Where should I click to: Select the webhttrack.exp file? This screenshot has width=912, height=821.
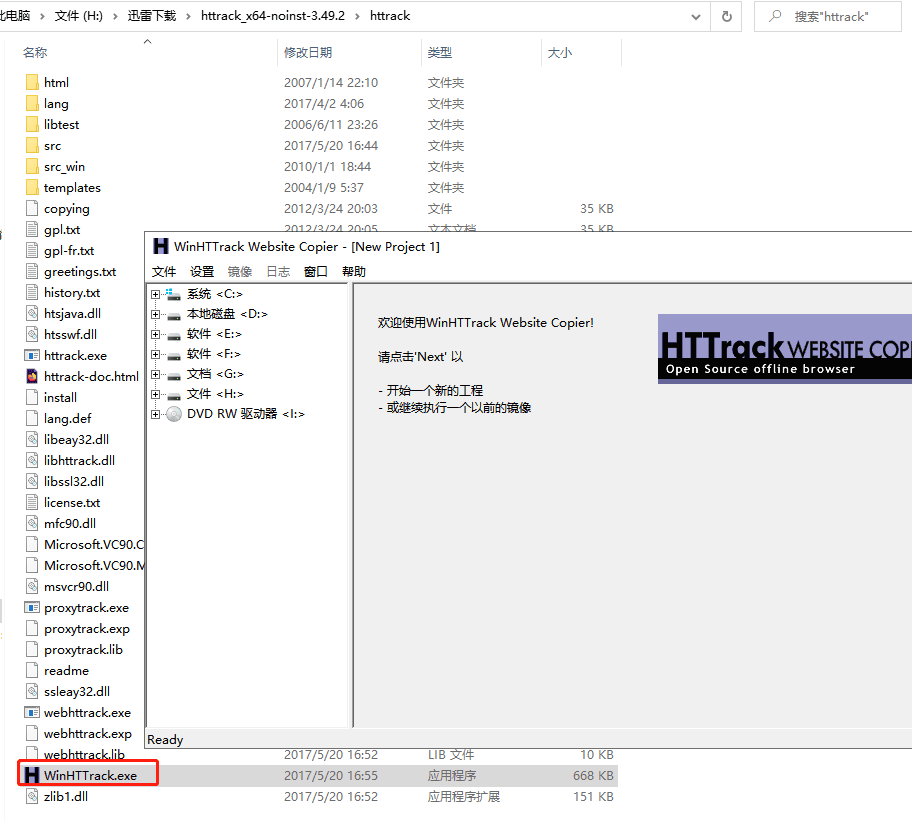88,733
